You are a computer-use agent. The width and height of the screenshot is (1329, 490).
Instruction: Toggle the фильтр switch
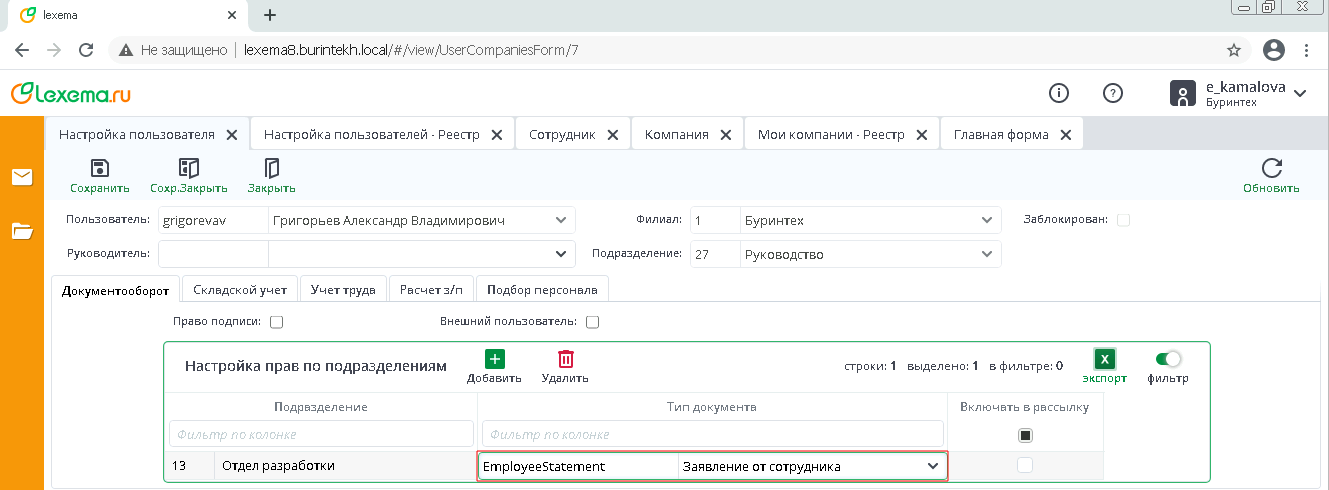pyautogui.click(x=1167, y=359)
